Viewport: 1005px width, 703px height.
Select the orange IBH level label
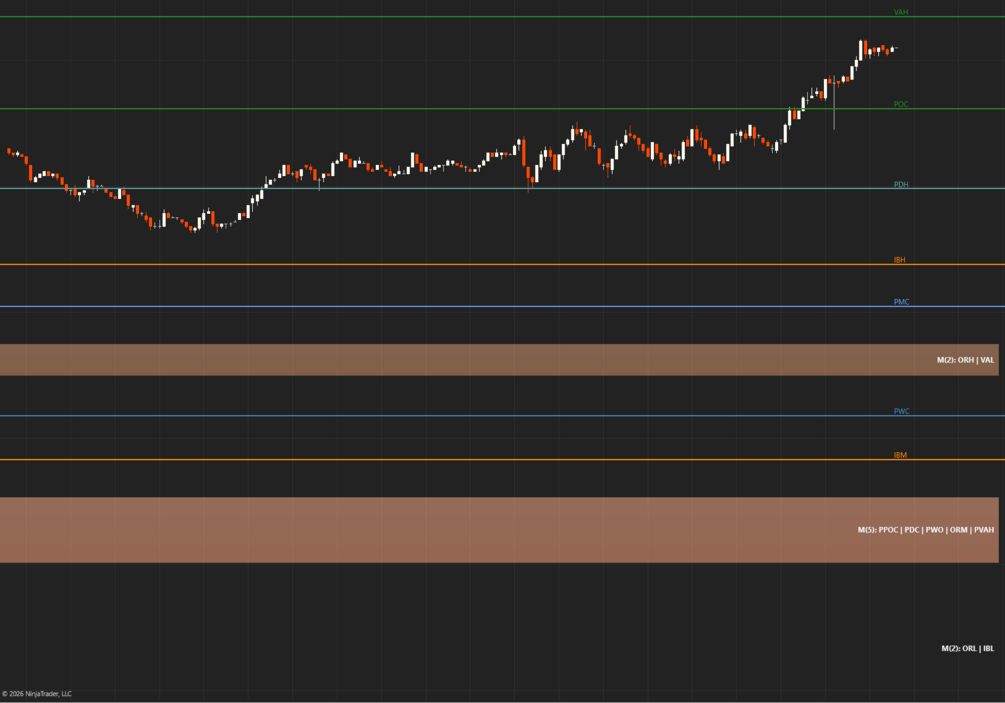(x=899, y=260)
